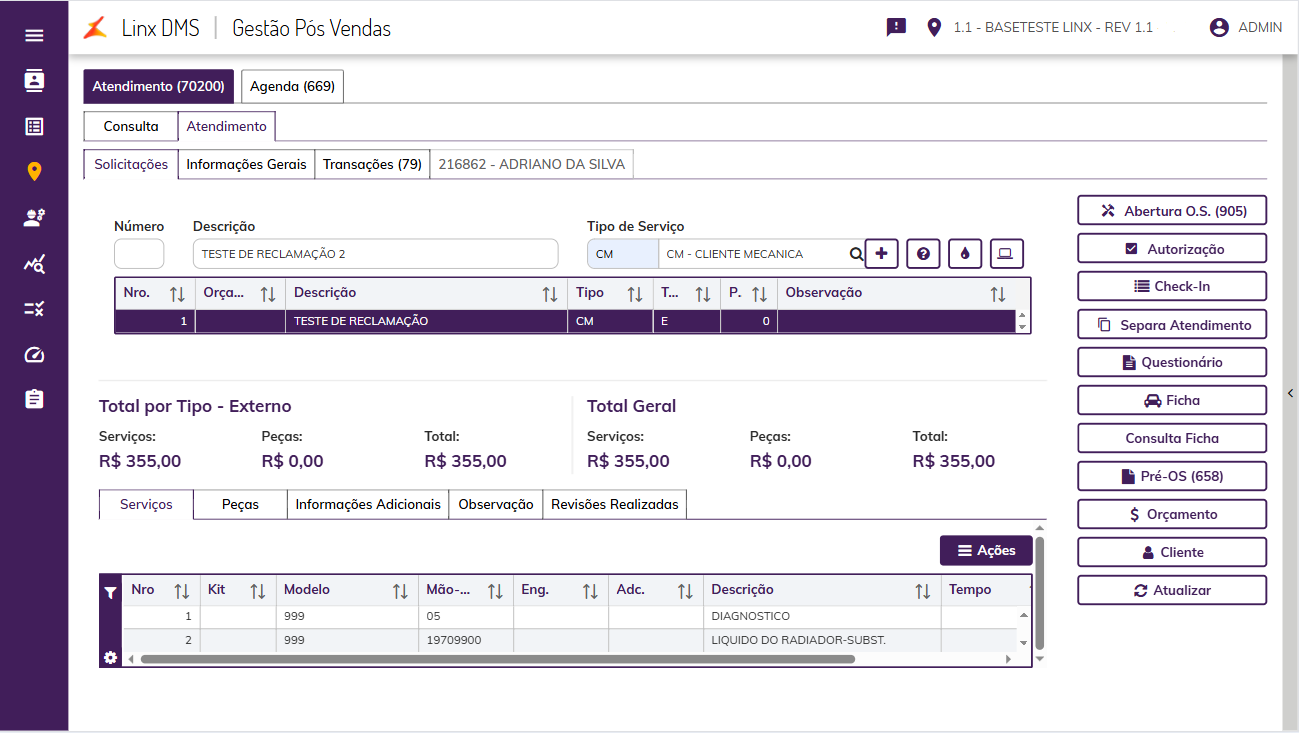1299x733 pixels.
Task: Click the Autorização button
Action: coord(1172,249)
